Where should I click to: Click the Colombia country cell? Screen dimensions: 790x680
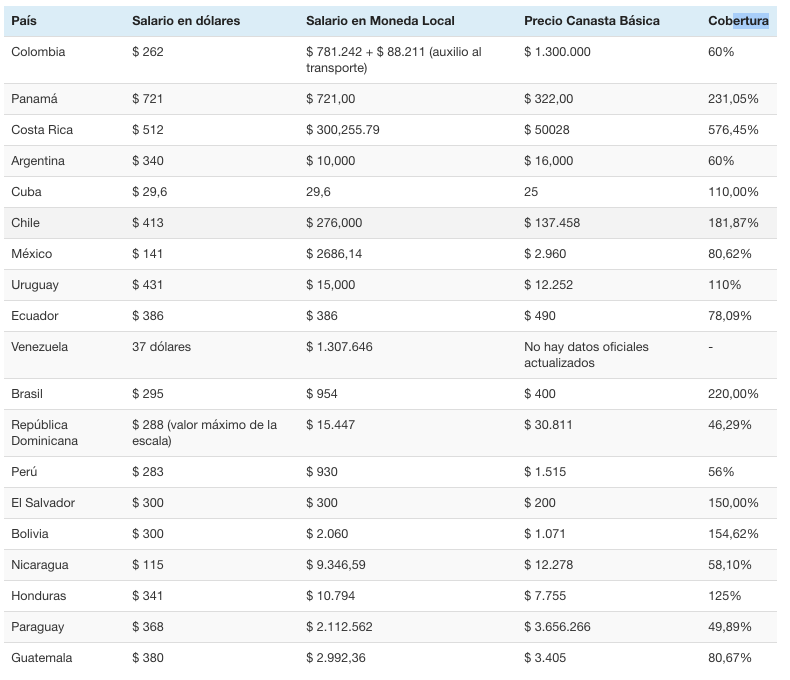tap(38, 52)
